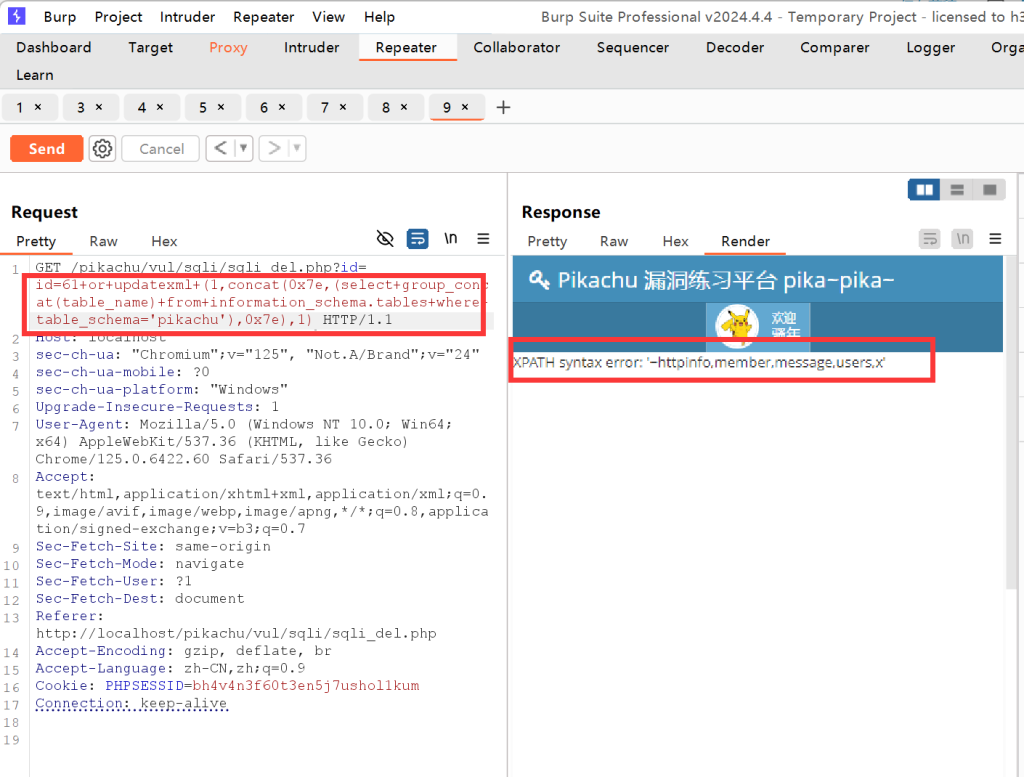Viewport: 1024px width, 777px height.
Task: Expand the back history dropdown arrow
Action: [x=244, y=148]
